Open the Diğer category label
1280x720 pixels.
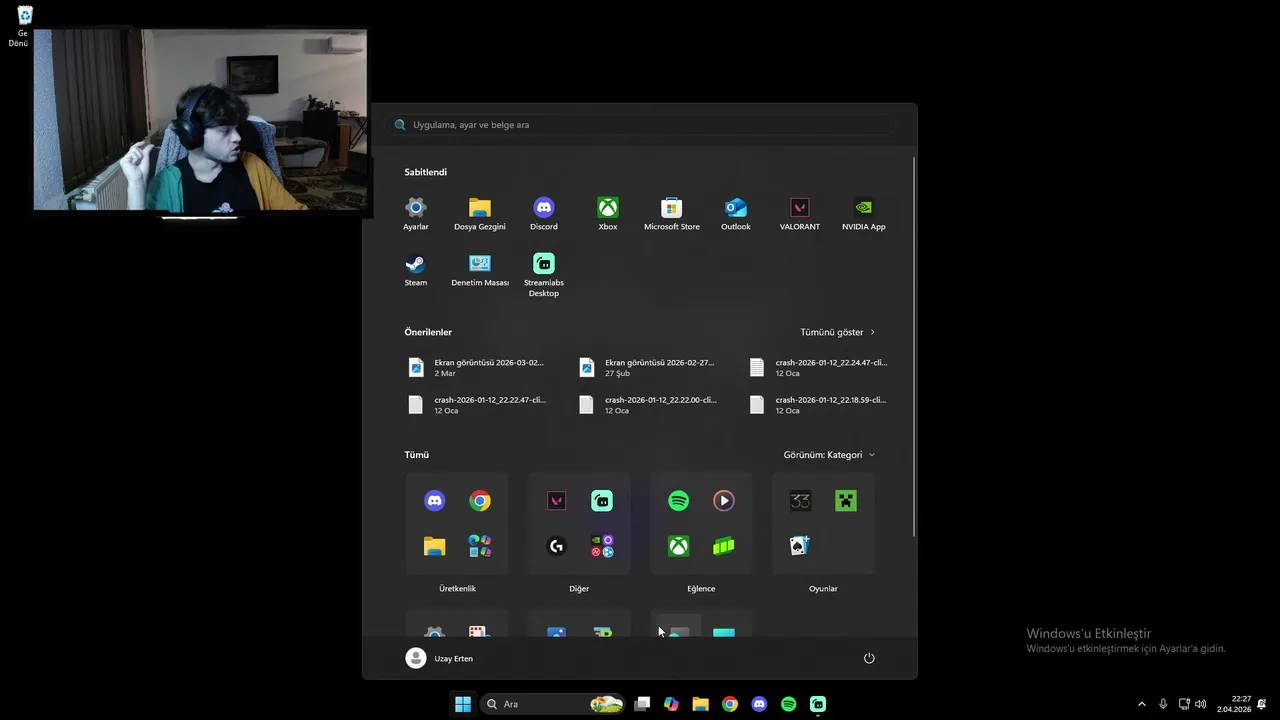pos(579,589)
